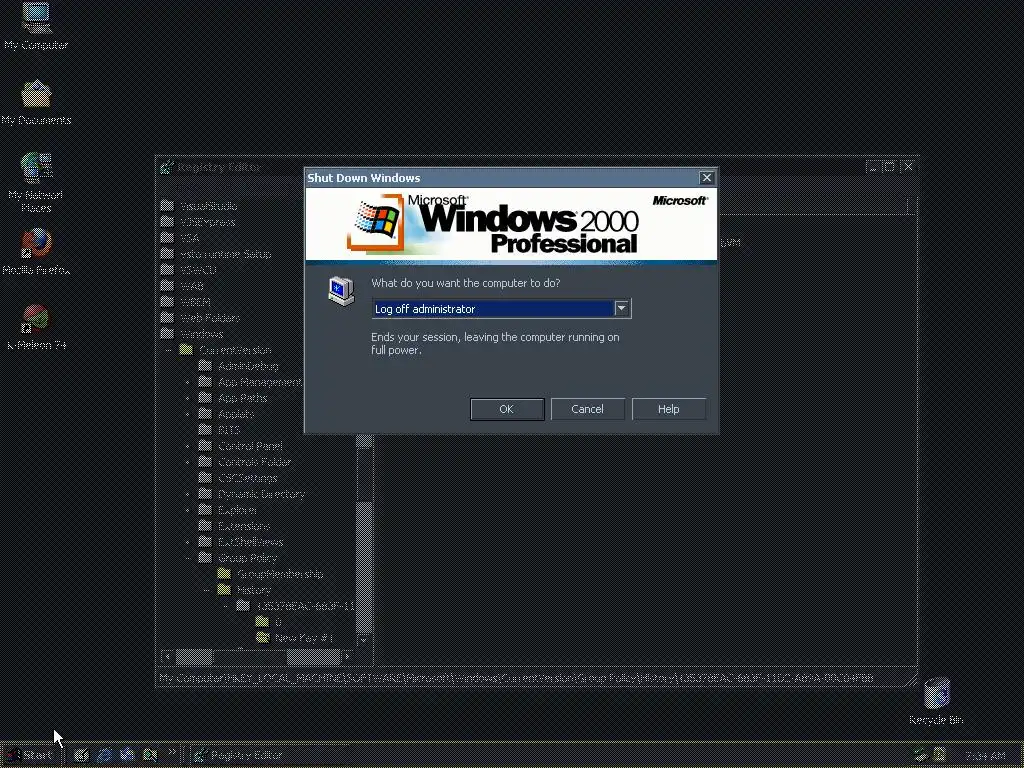Select the Windows registry key

tap(201, 334)
